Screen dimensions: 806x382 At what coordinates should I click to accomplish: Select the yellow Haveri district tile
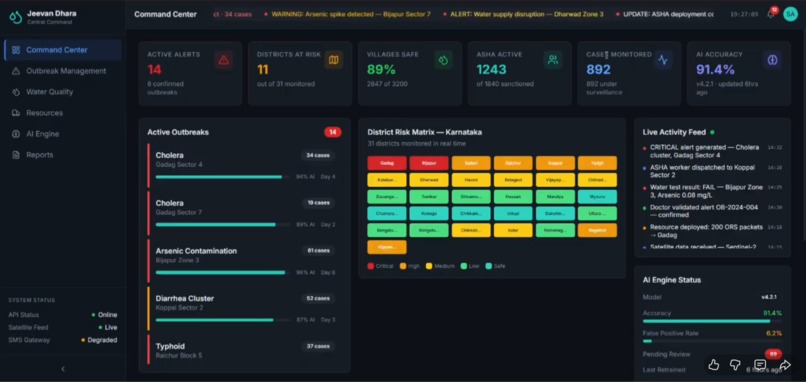[471, 180]
